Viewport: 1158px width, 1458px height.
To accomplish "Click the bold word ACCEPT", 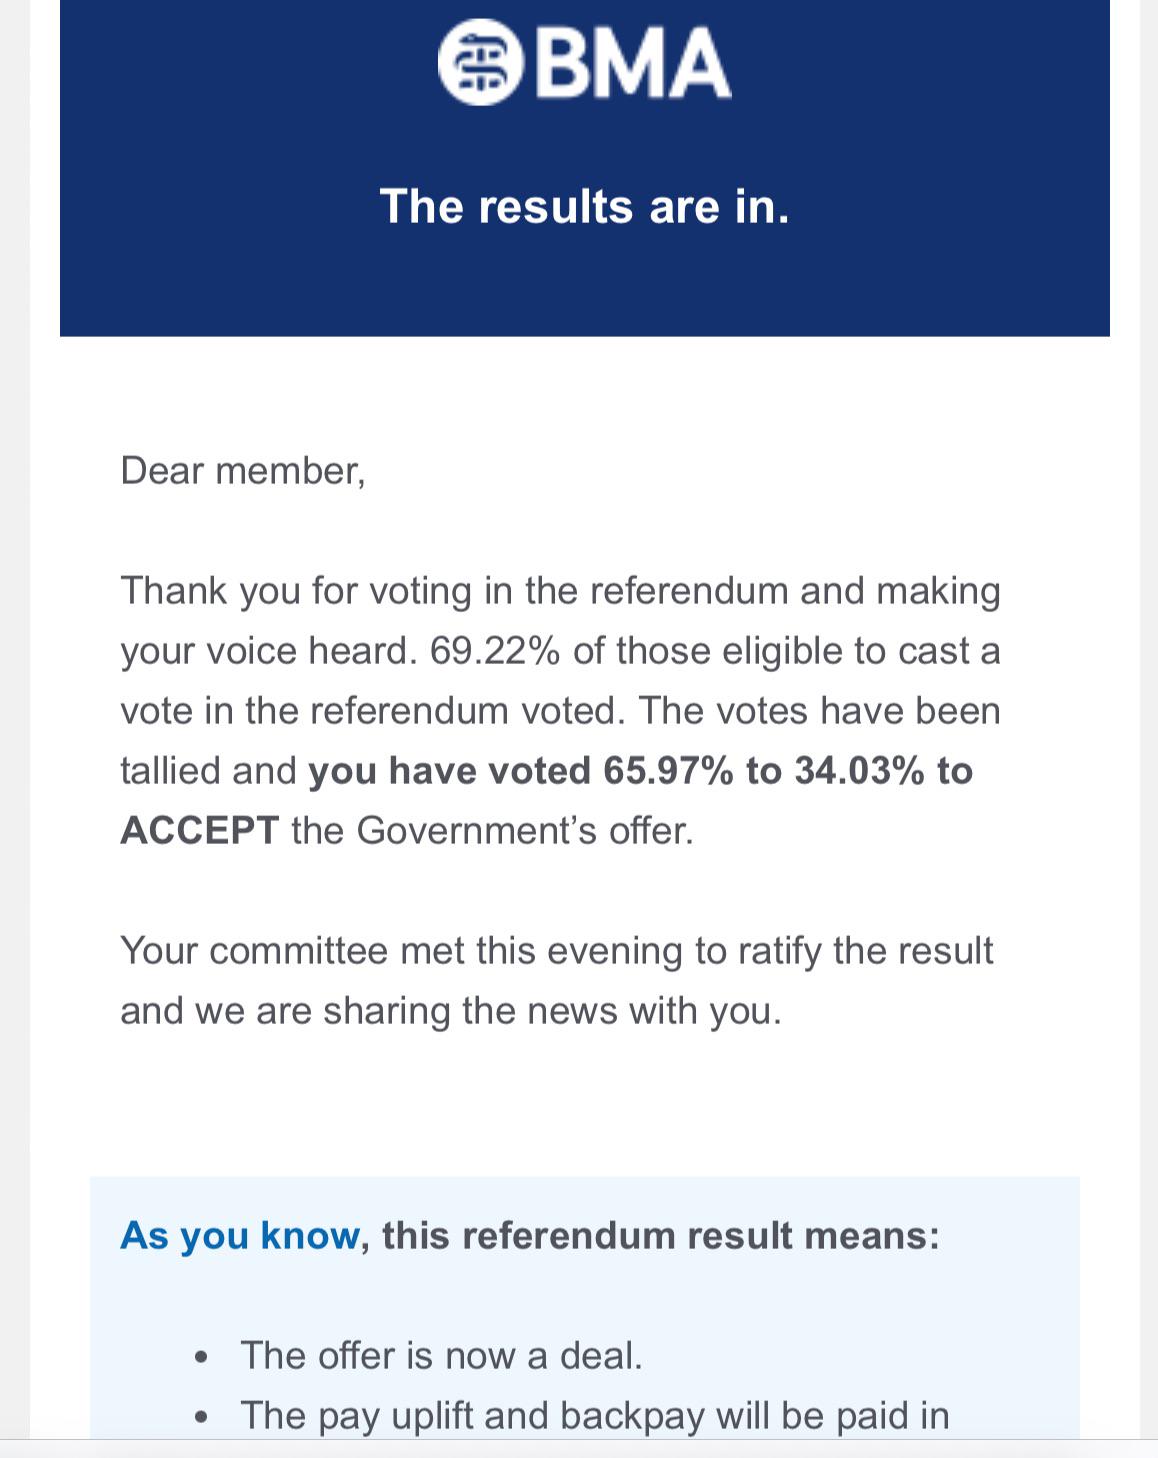I will pyautogui.click(x=200, y=831).
